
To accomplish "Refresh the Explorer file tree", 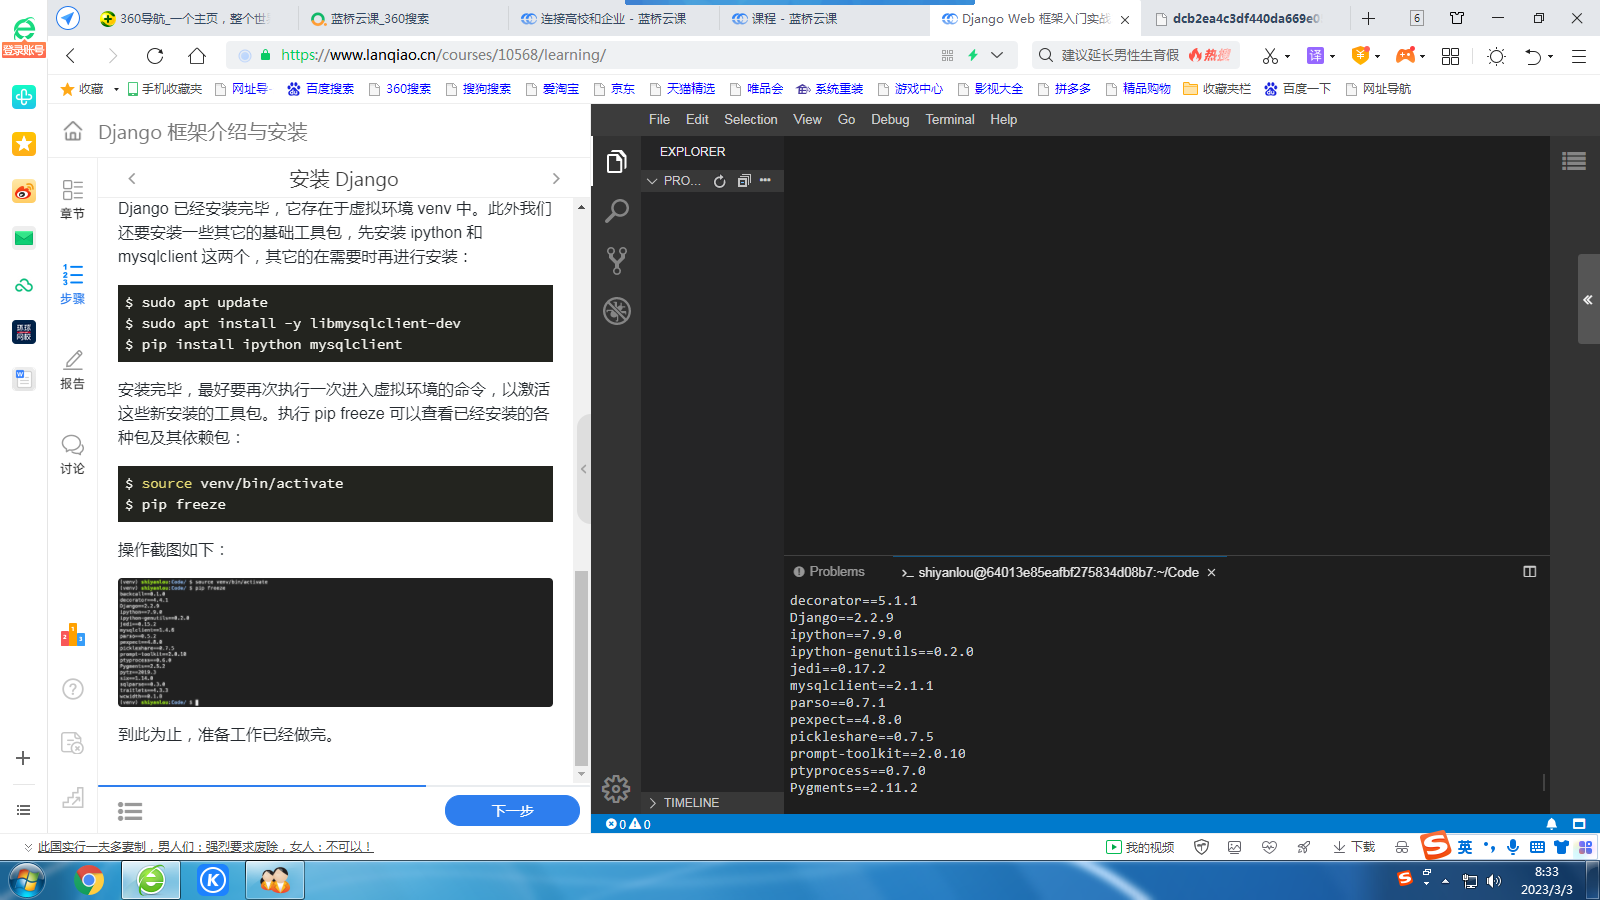I will (x=719, y=181).
